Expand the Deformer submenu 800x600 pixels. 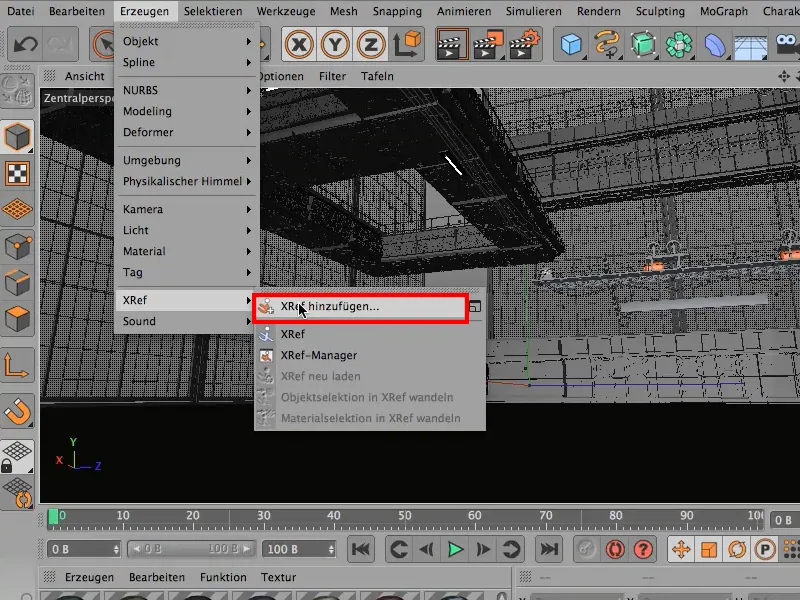[x=187, y=132]
